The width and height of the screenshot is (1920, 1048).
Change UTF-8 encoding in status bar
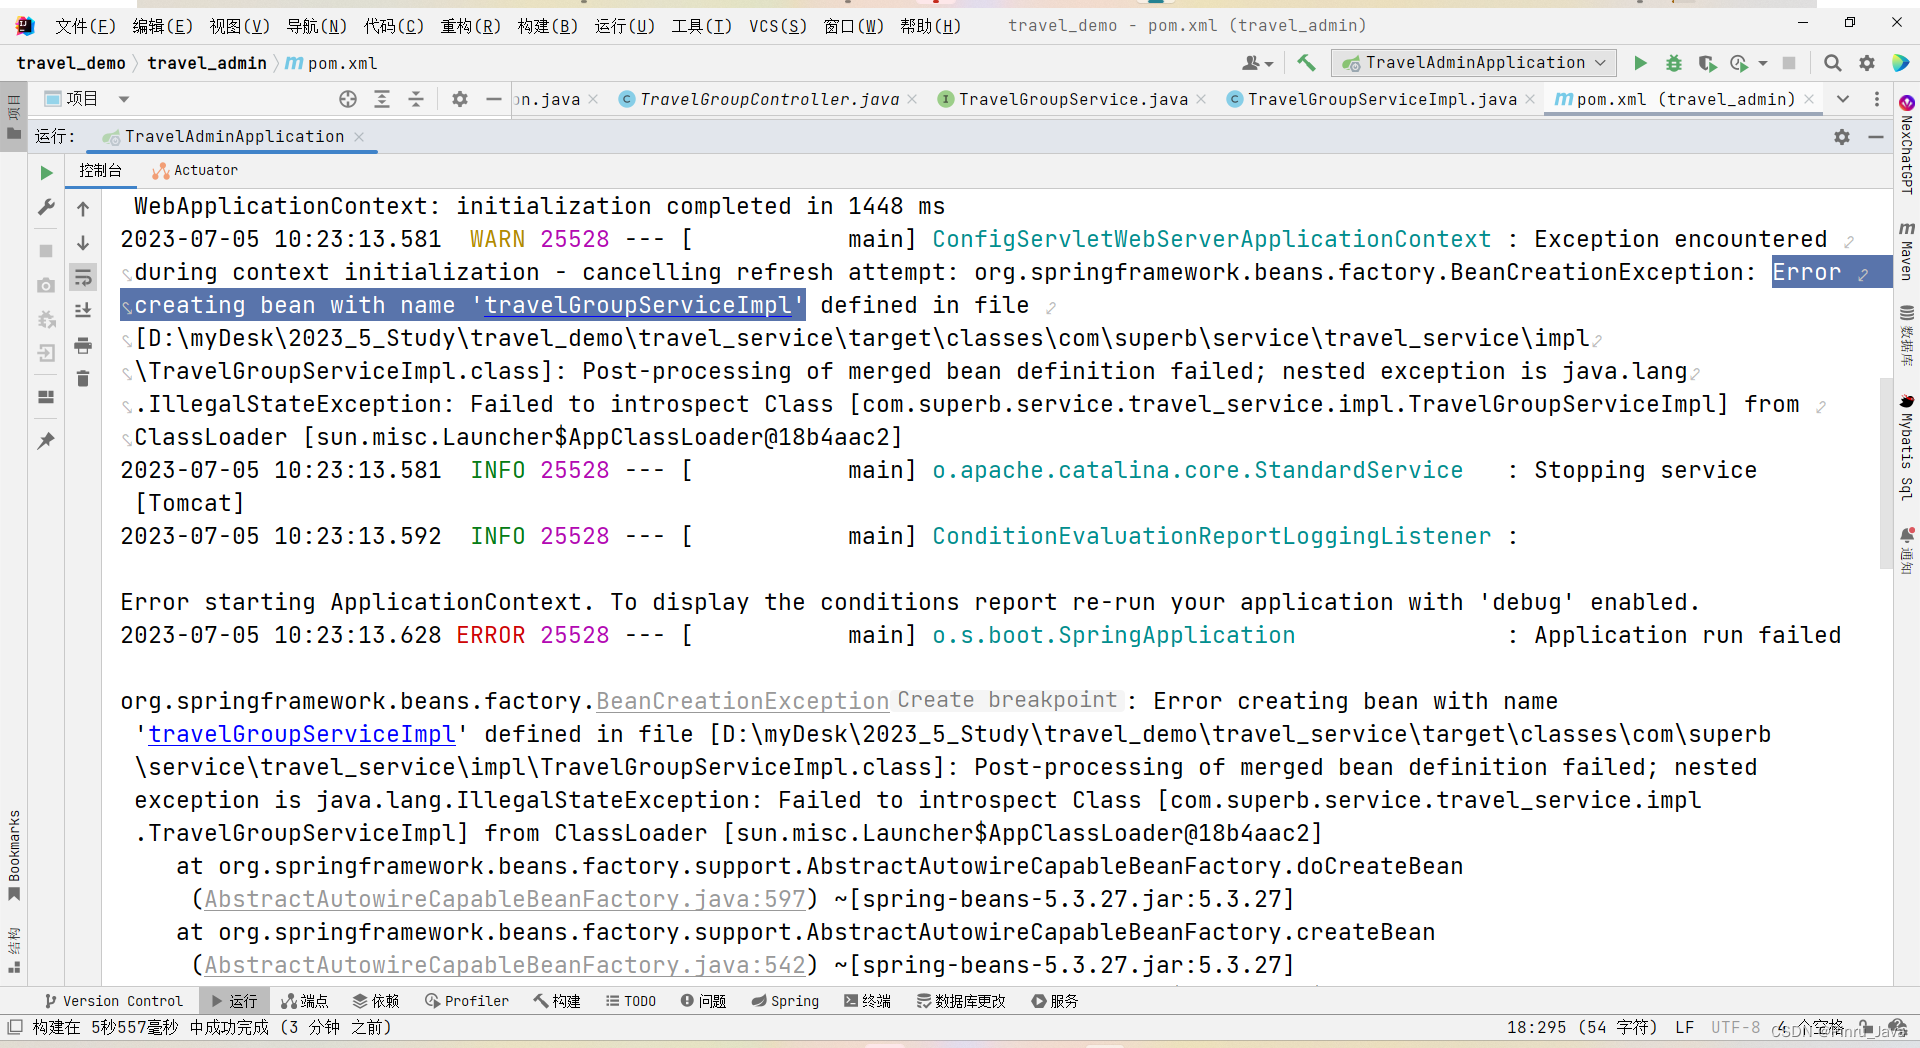tap(1735, 1027)
